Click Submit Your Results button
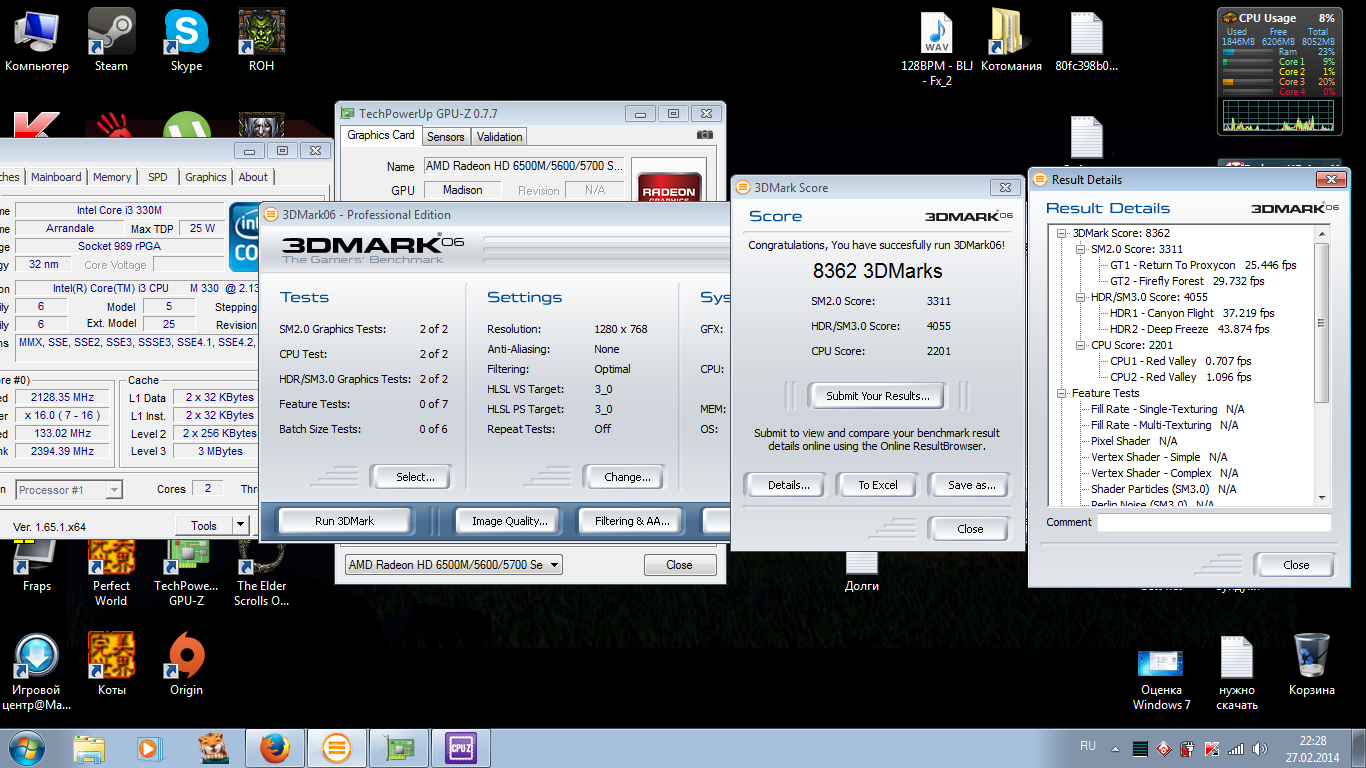The width and height of the screenshot is (1366, 768). click(878, 396)
